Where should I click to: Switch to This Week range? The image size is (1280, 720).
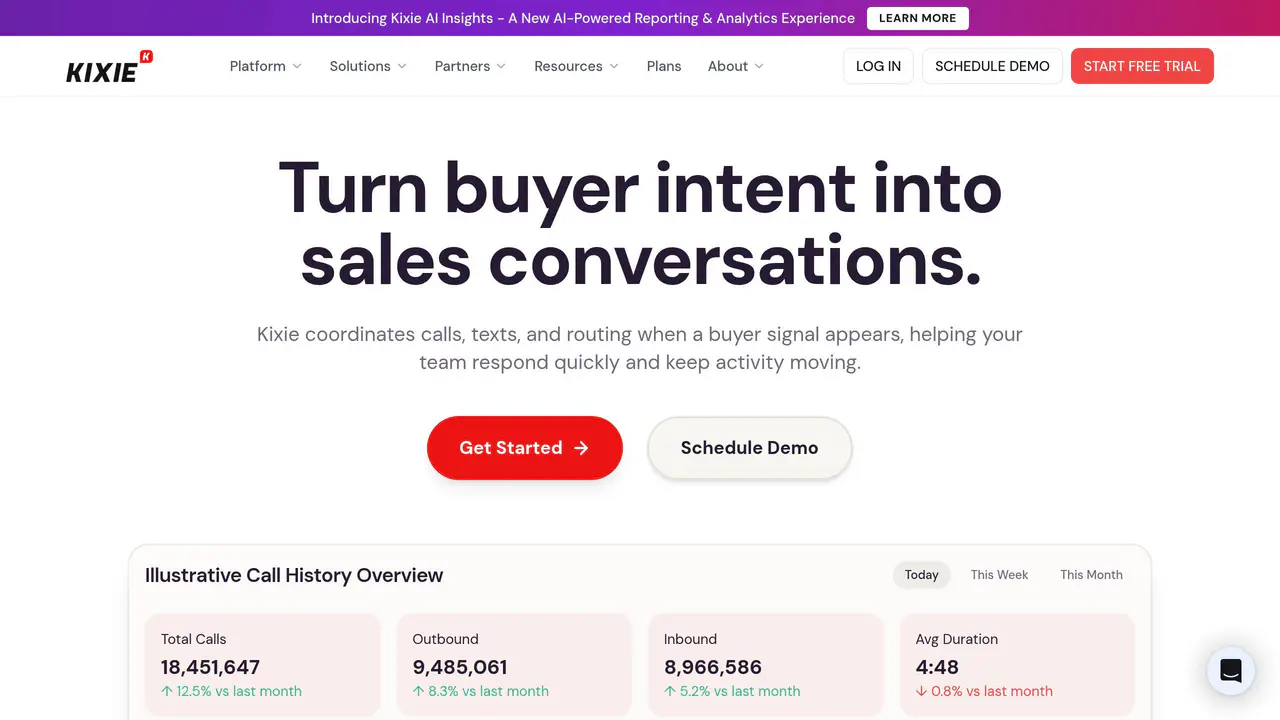pos(999,575)
